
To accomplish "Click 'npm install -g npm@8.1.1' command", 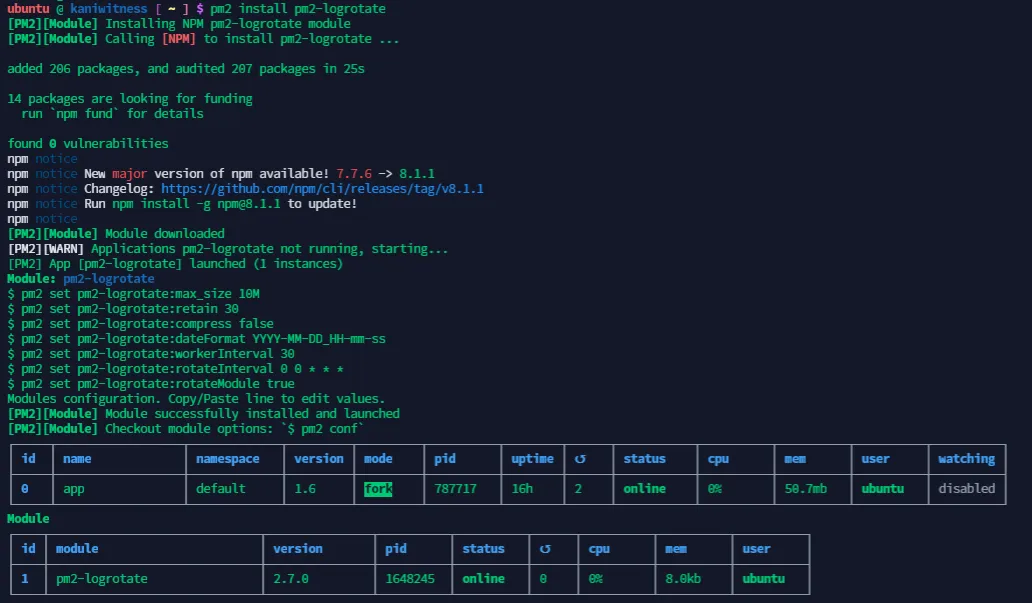I will [196, 204].
